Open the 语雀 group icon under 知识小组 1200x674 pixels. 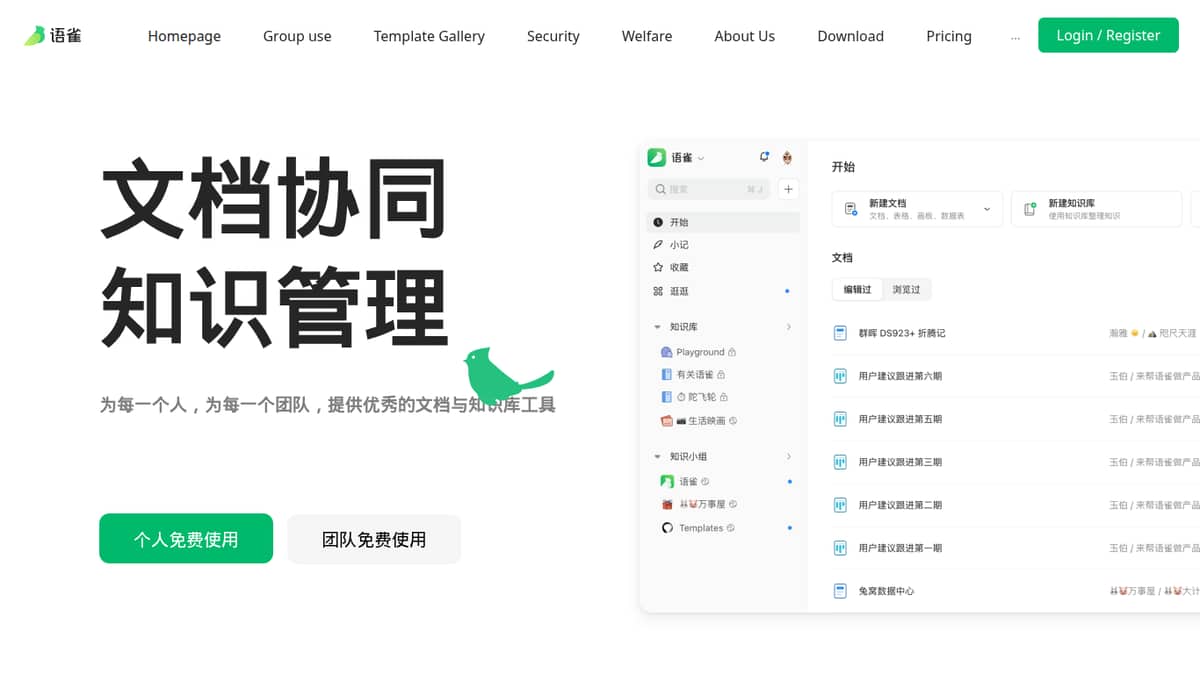pos(667,482)
